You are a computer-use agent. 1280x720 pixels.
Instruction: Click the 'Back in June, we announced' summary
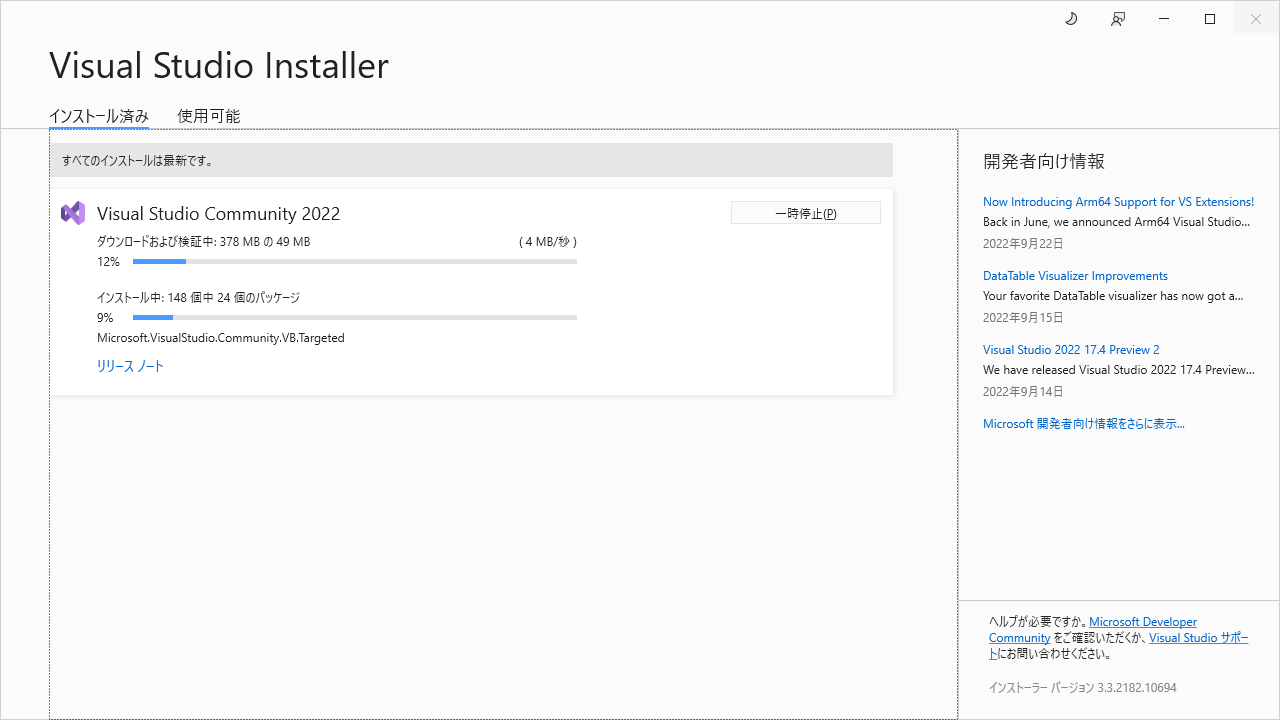tap(1116, 222)
